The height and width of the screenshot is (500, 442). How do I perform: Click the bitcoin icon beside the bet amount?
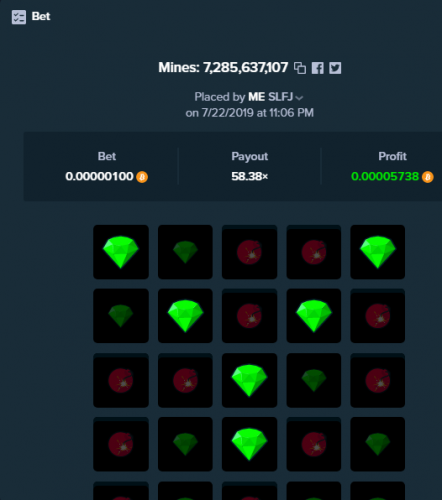[x=142, y=177]
